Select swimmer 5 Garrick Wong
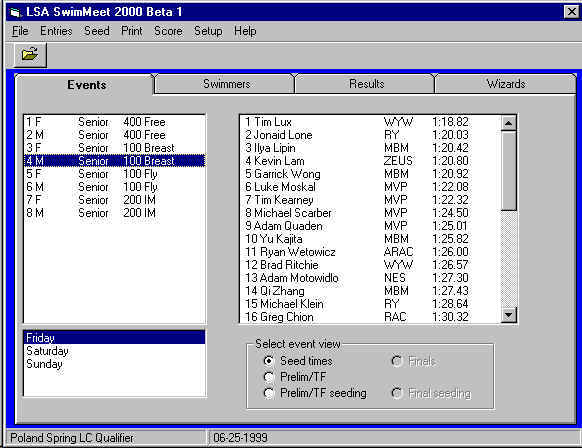The height and width of the screenshot is (448, 582). (370, 174)
